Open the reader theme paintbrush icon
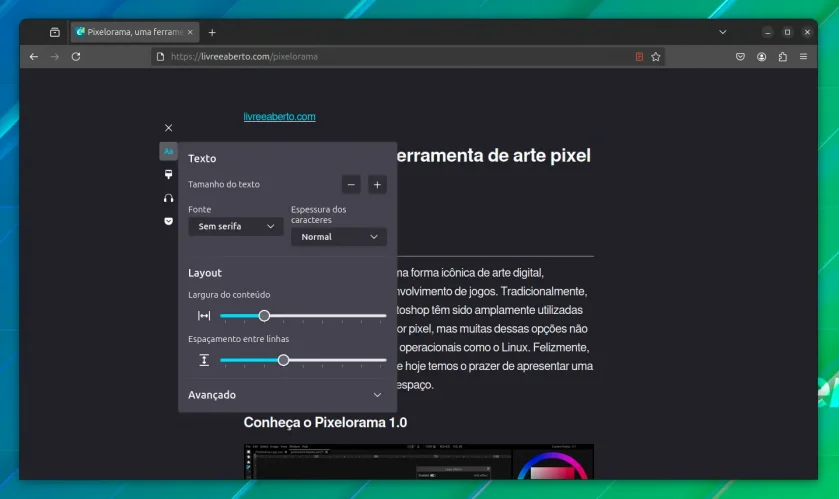Viewport: 840px width, 499px height. coord(168,174)
